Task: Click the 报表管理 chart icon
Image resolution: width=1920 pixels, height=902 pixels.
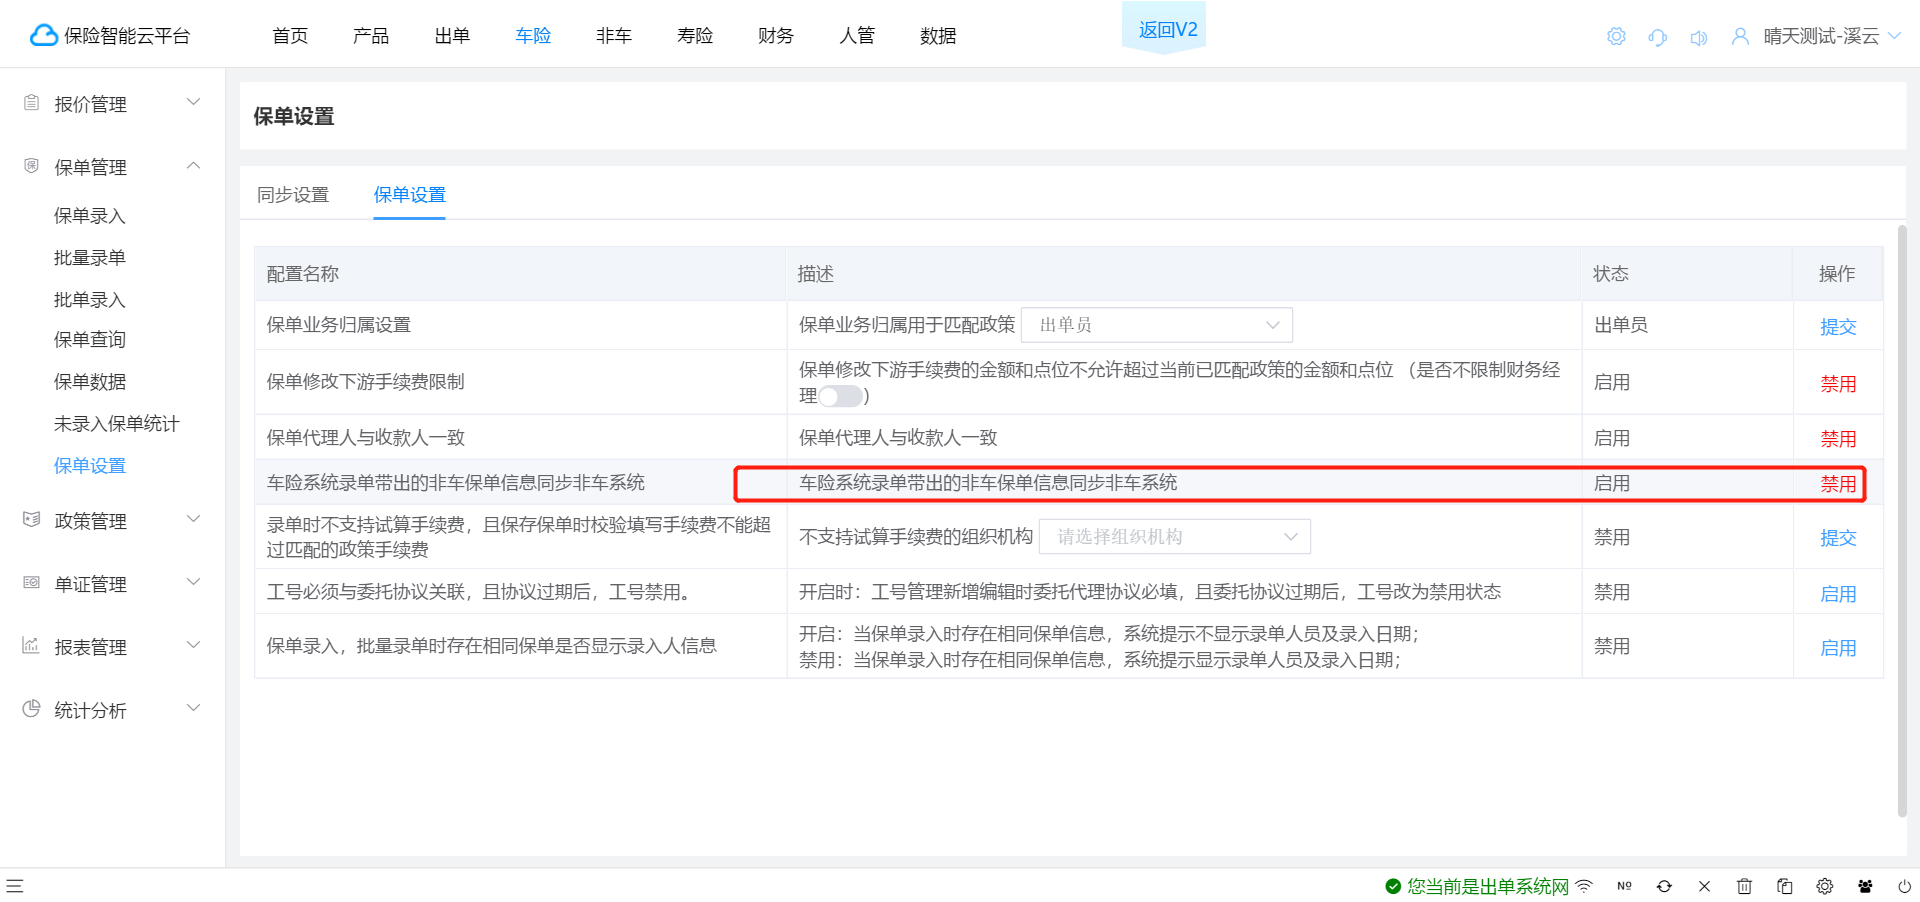Action: [31, 646]
